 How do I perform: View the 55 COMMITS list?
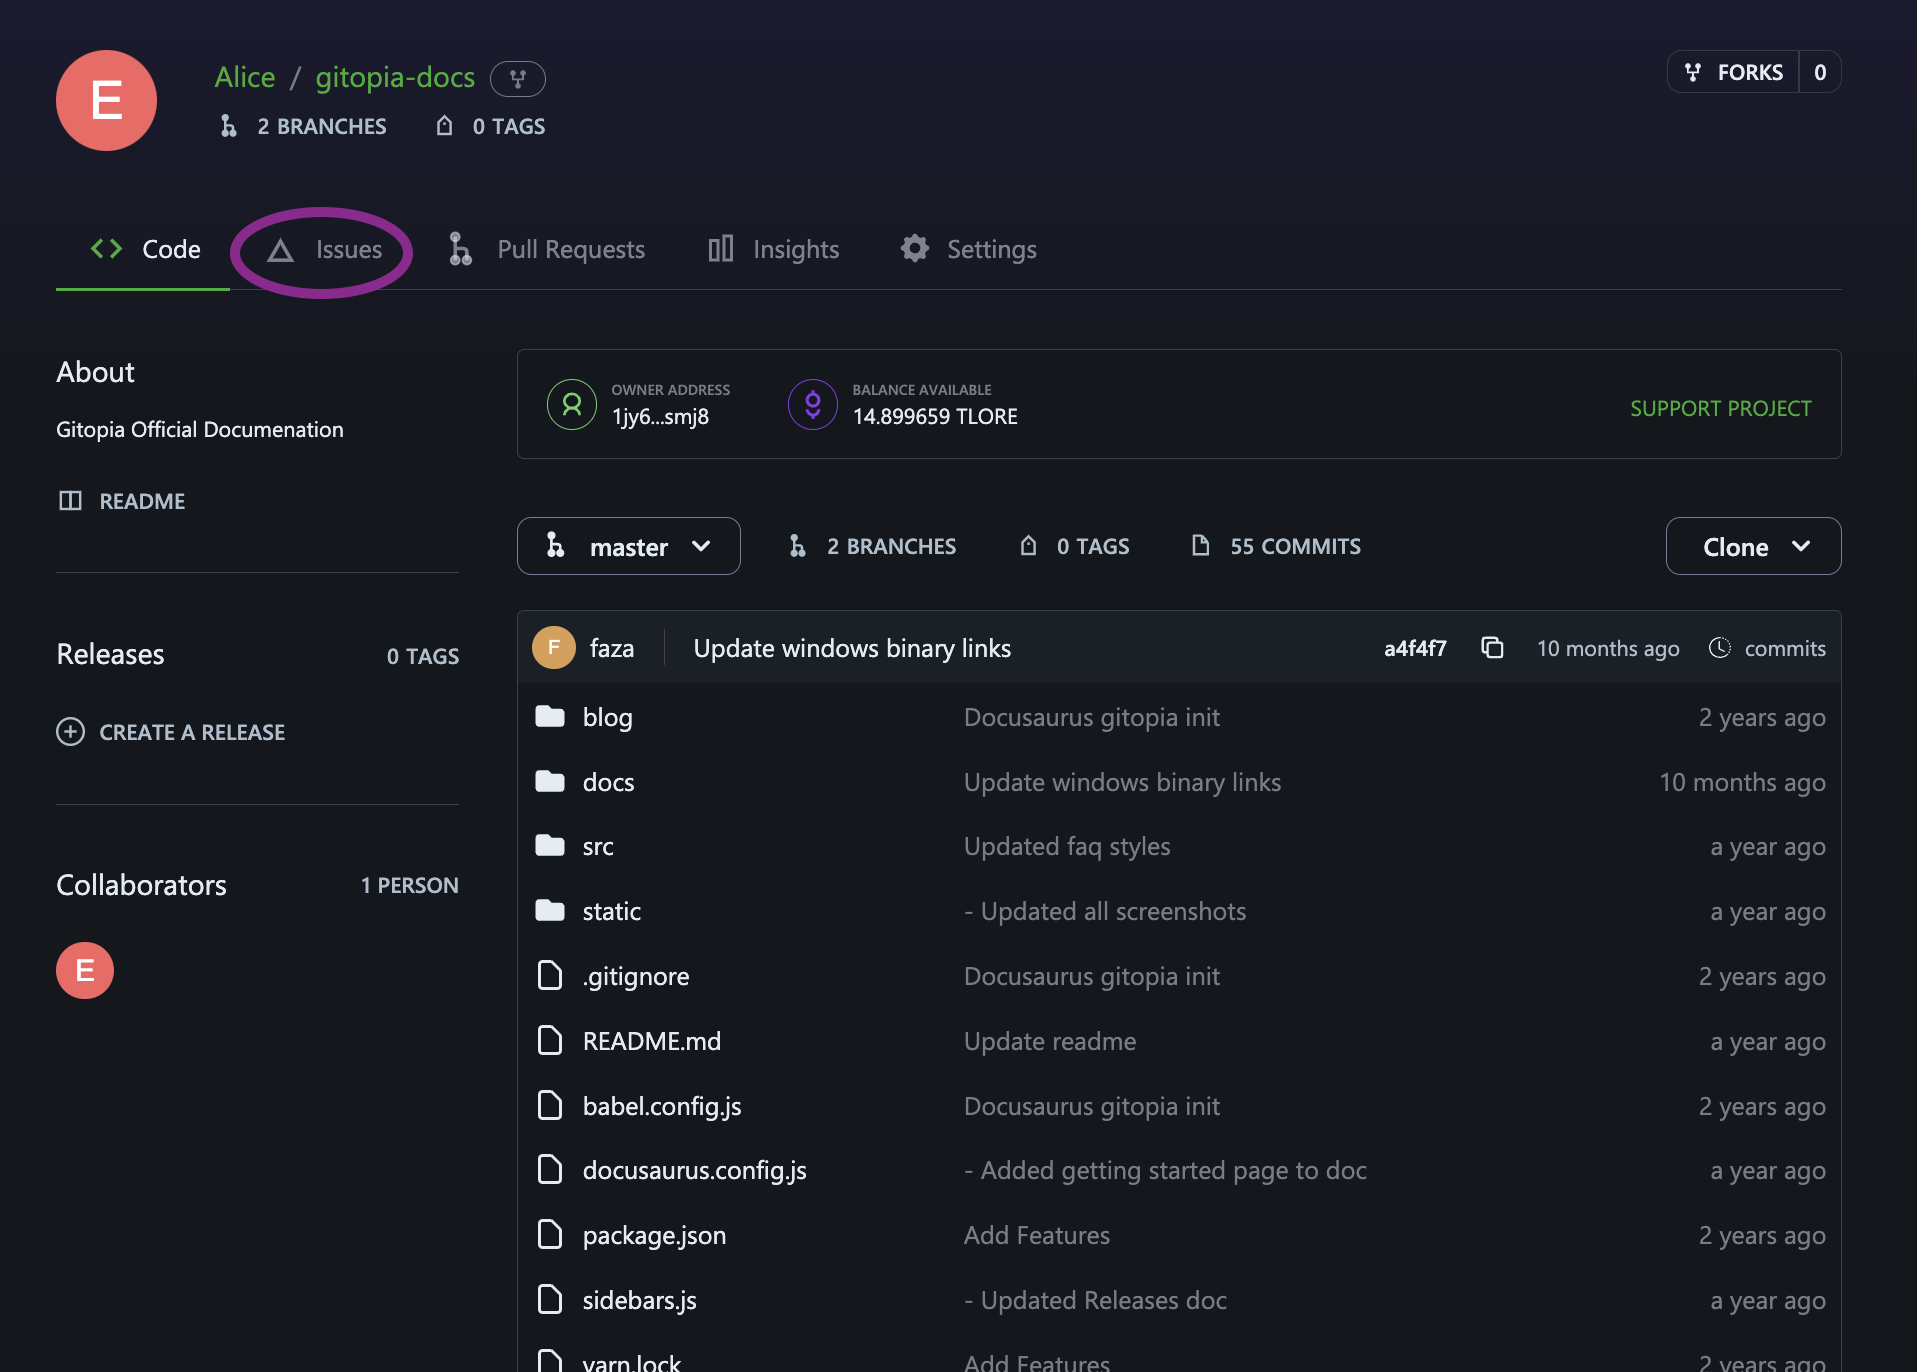1276,546
